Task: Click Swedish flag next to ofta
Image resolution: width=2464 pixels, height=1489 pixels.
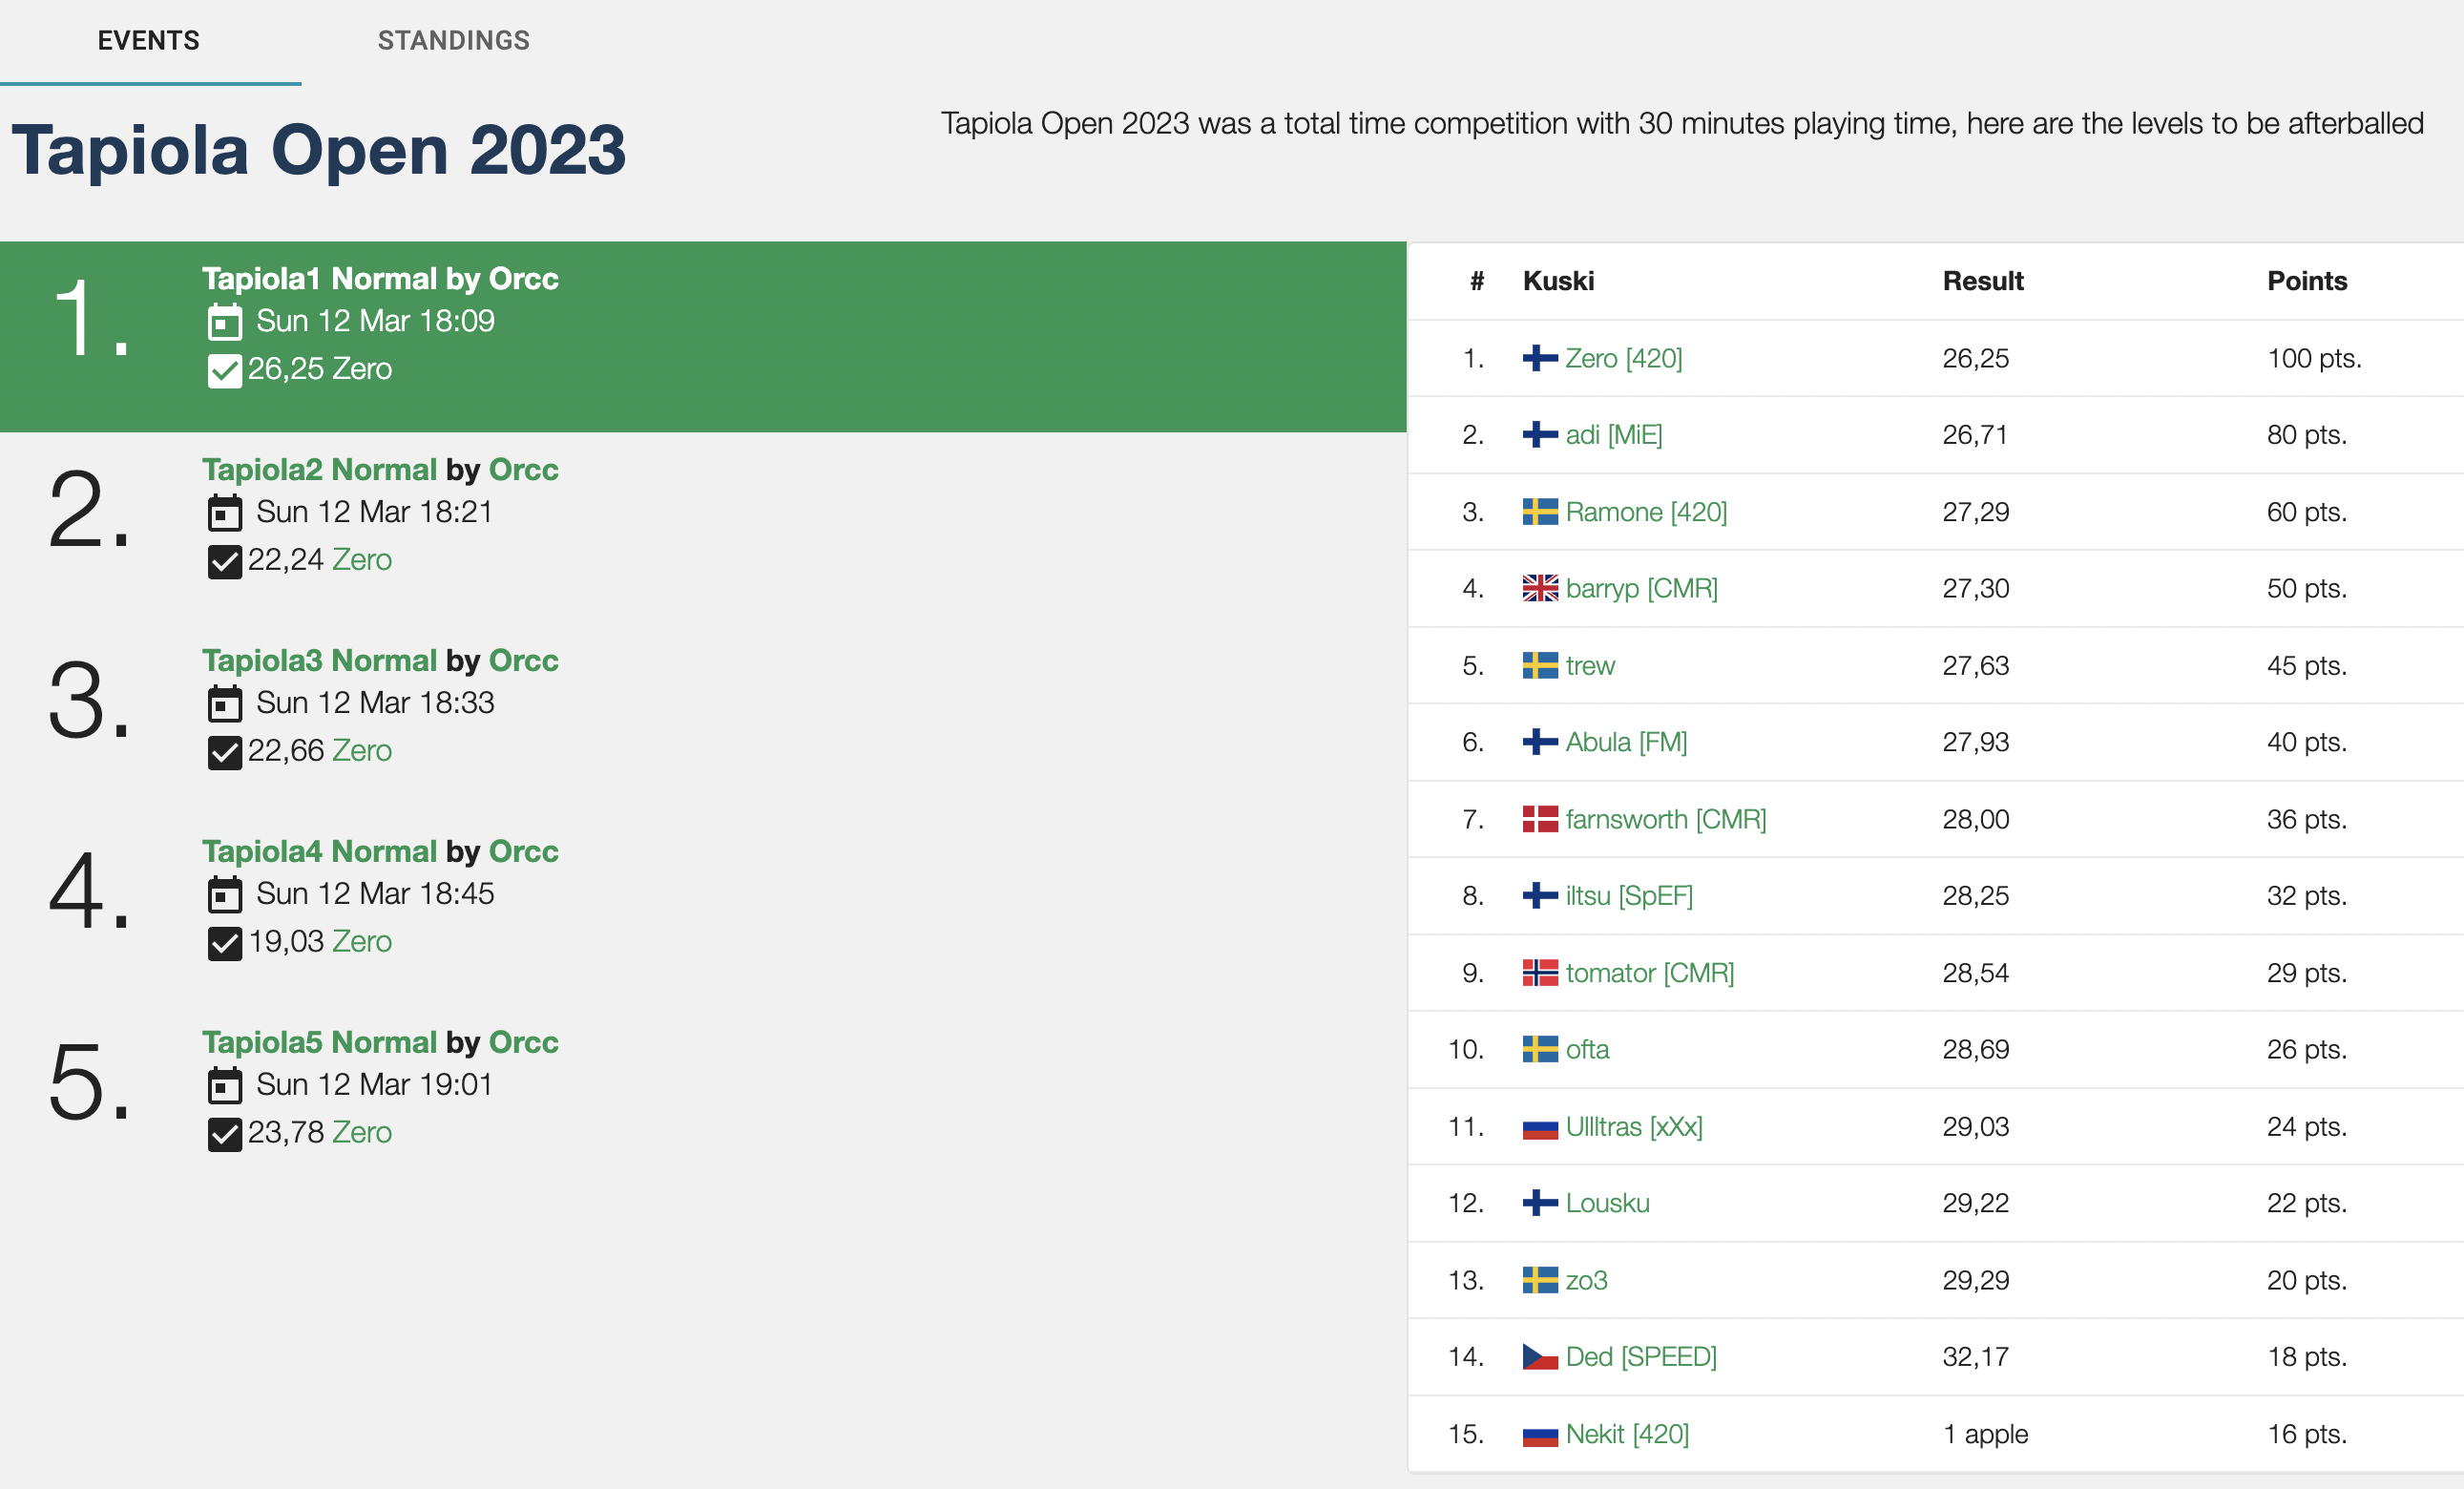Action: point(1540,1049)
